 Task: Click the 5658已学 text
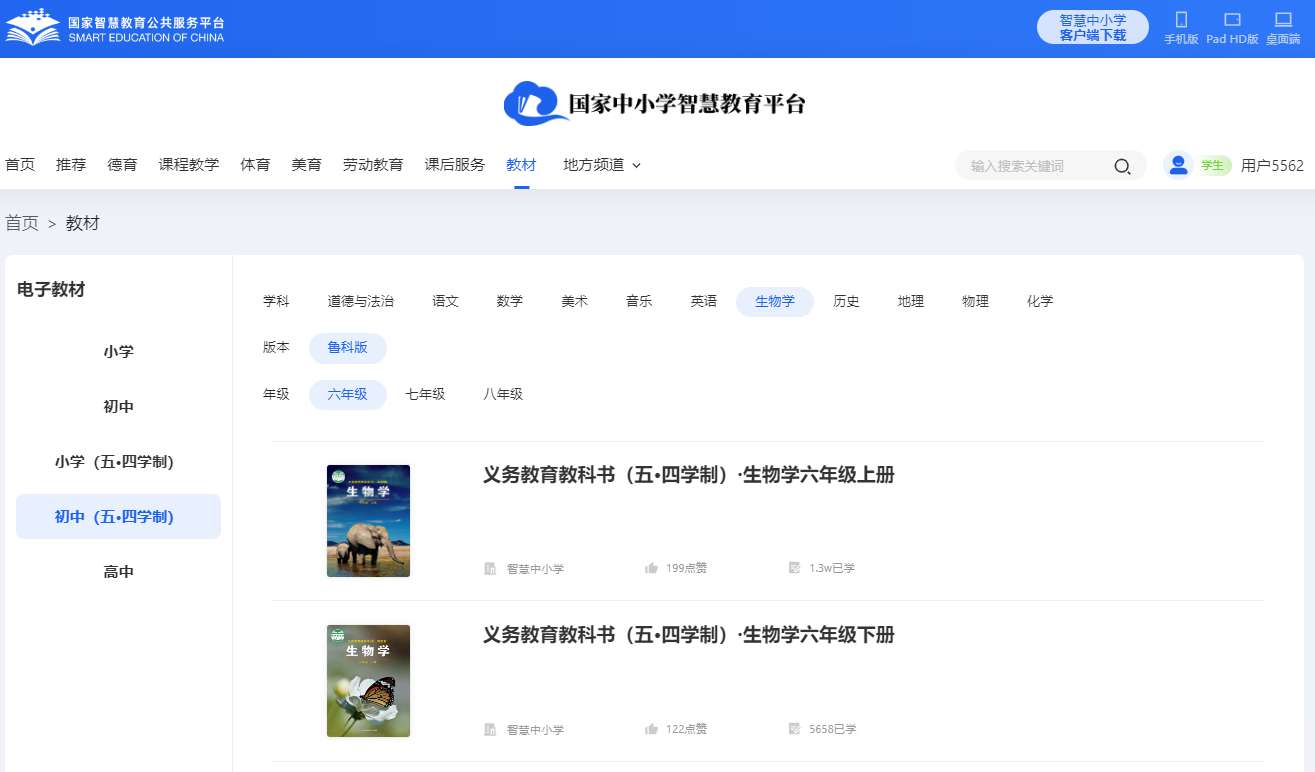pos(833,729)
